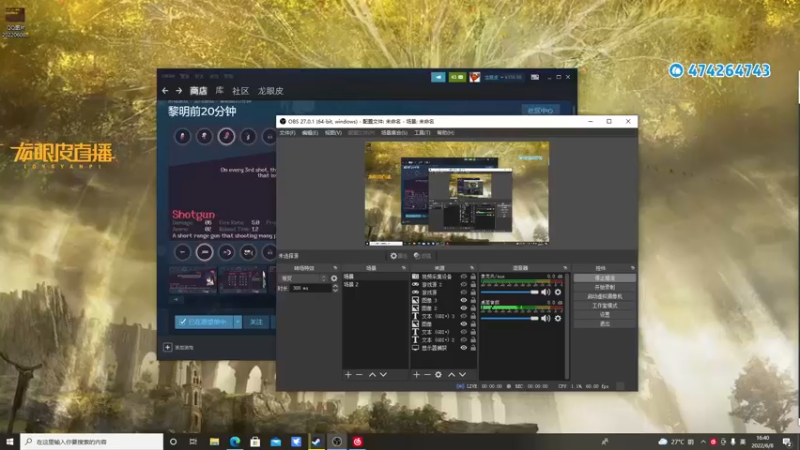Switch to 社区 community tab in Steam
Viewport: 800px width, 450px height.
[240, 91]
